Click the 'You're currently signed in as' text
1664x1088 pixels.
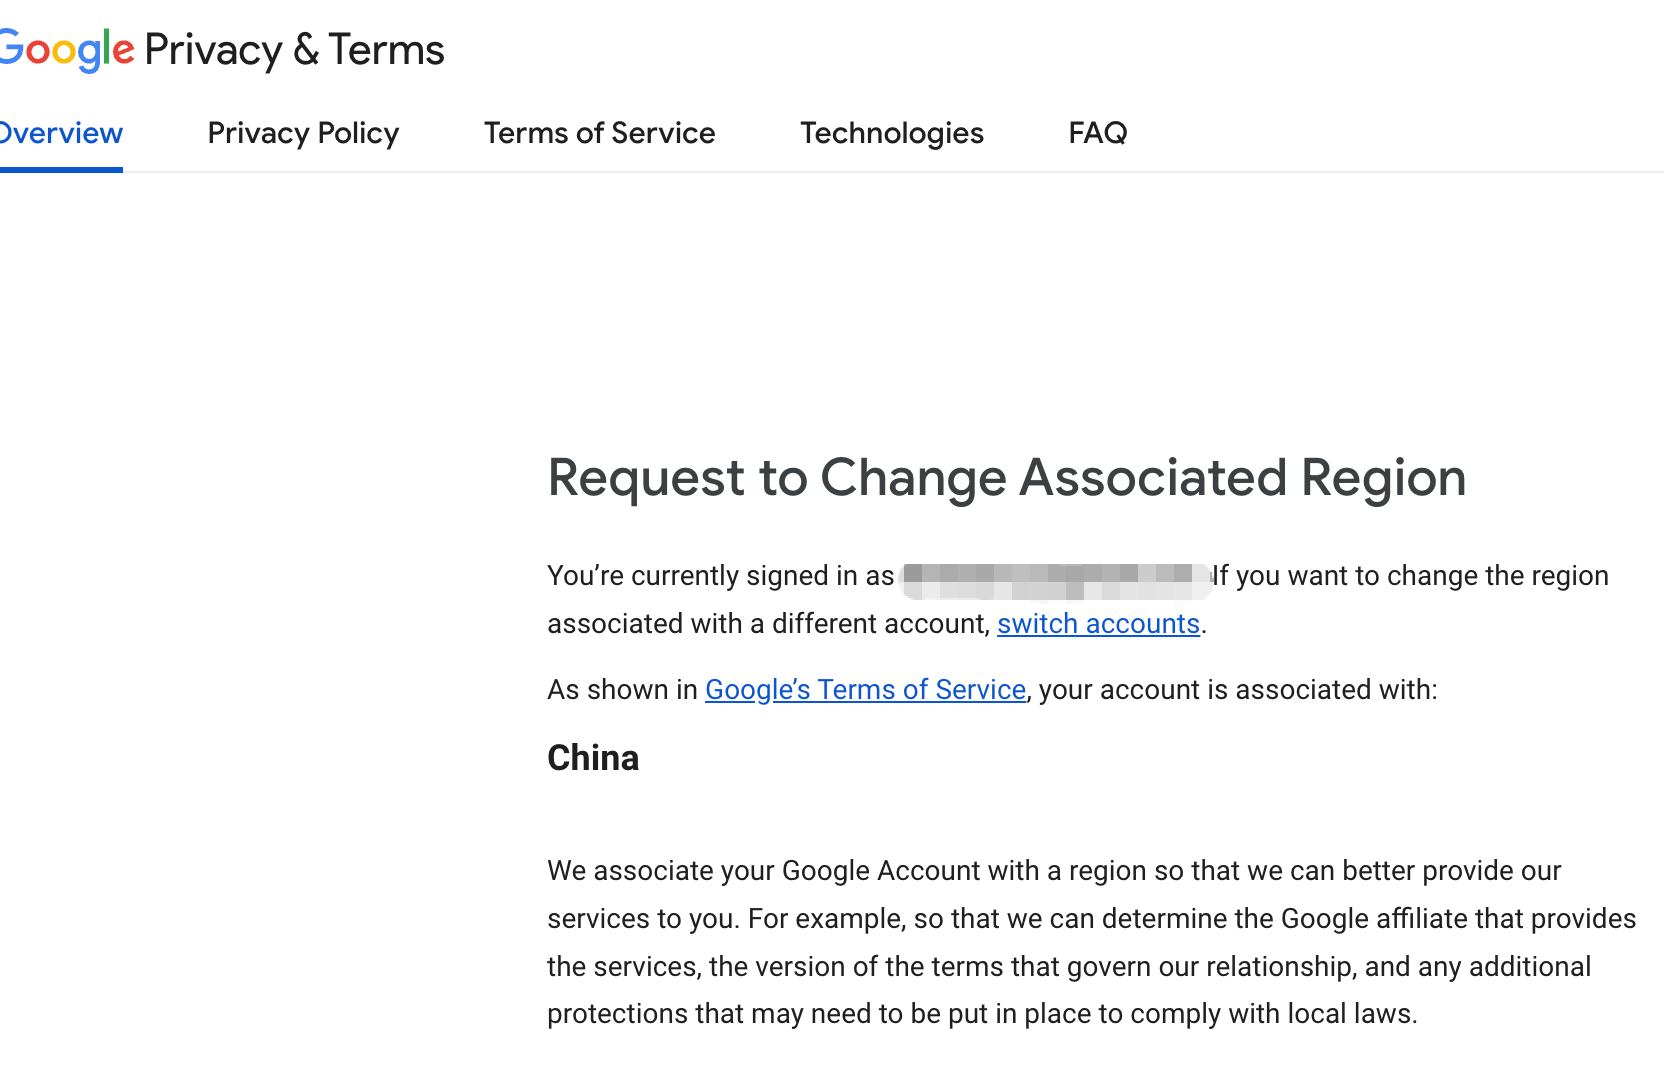(x=720, y=576)
